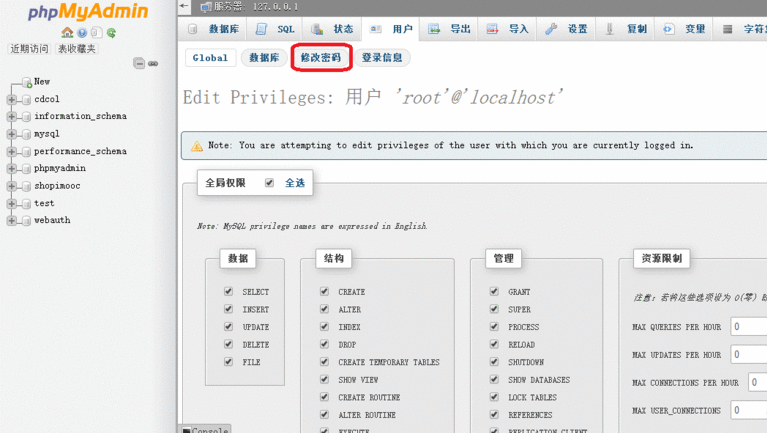767x433 pixels.
Task: Uncheck the CREATE privilege checkbox
Action: pos(324,292)
